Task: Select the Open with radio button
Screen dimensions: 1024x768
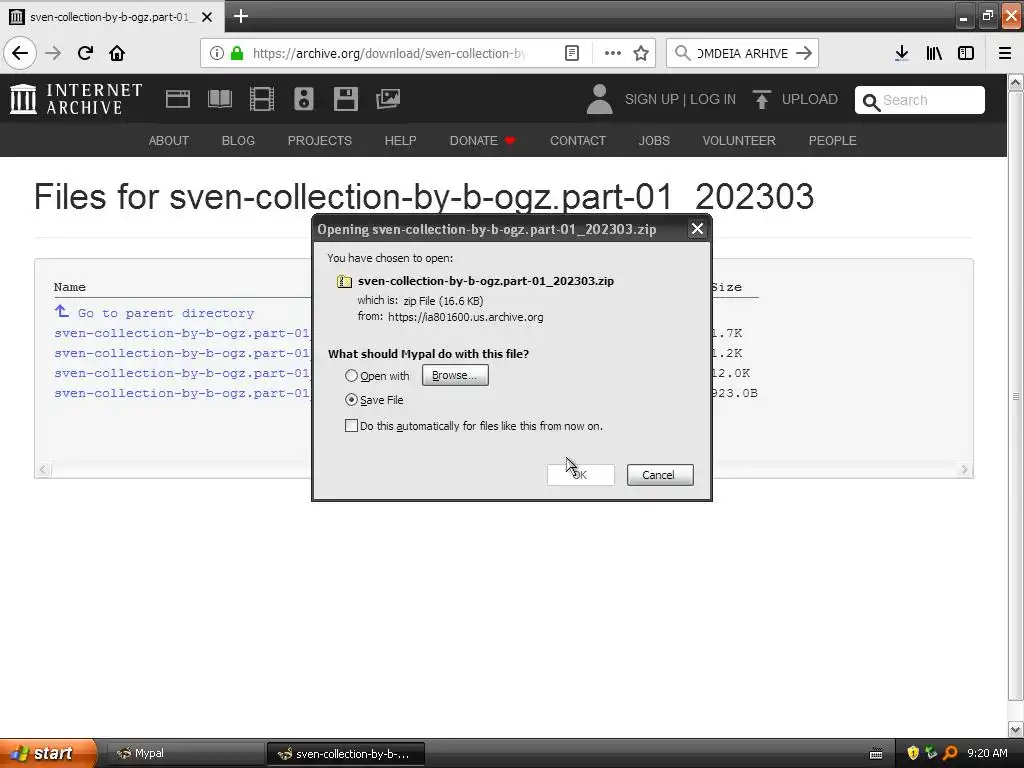Action: [x=351, y=376]
